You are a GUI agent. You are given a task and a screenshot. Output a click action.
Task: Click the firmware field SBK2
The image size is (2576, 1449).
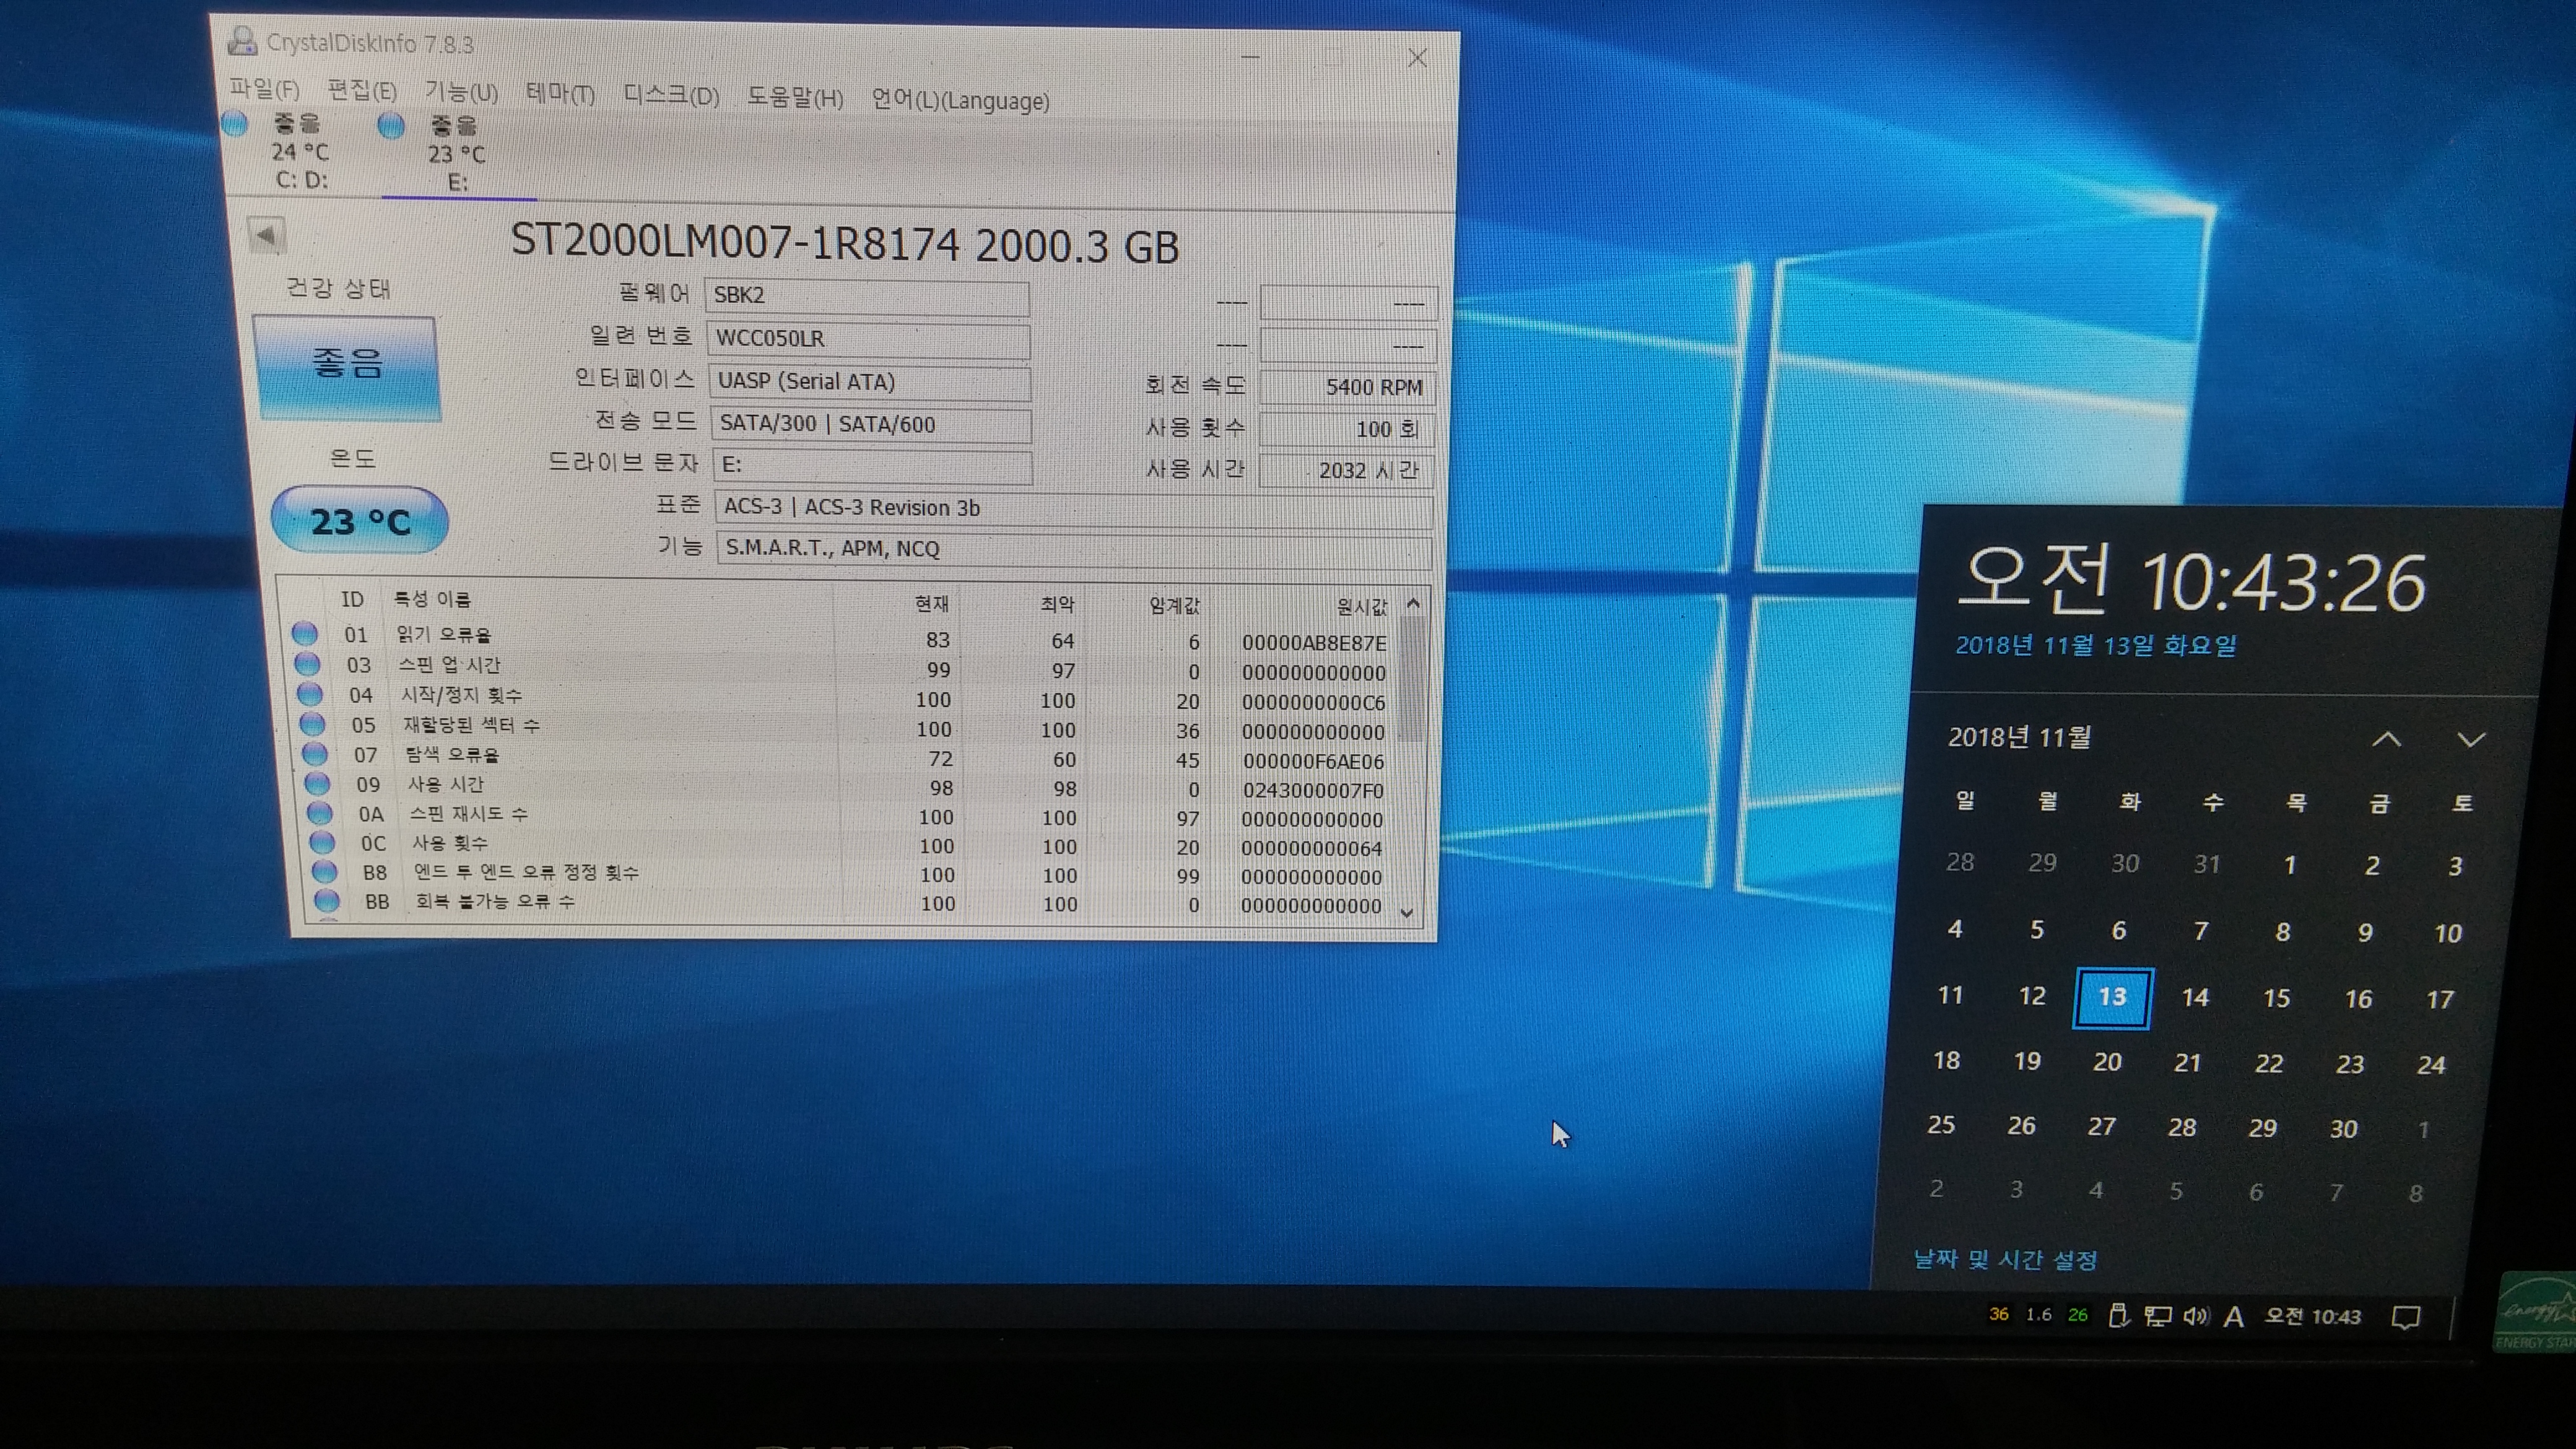click(x=866, y=296)
